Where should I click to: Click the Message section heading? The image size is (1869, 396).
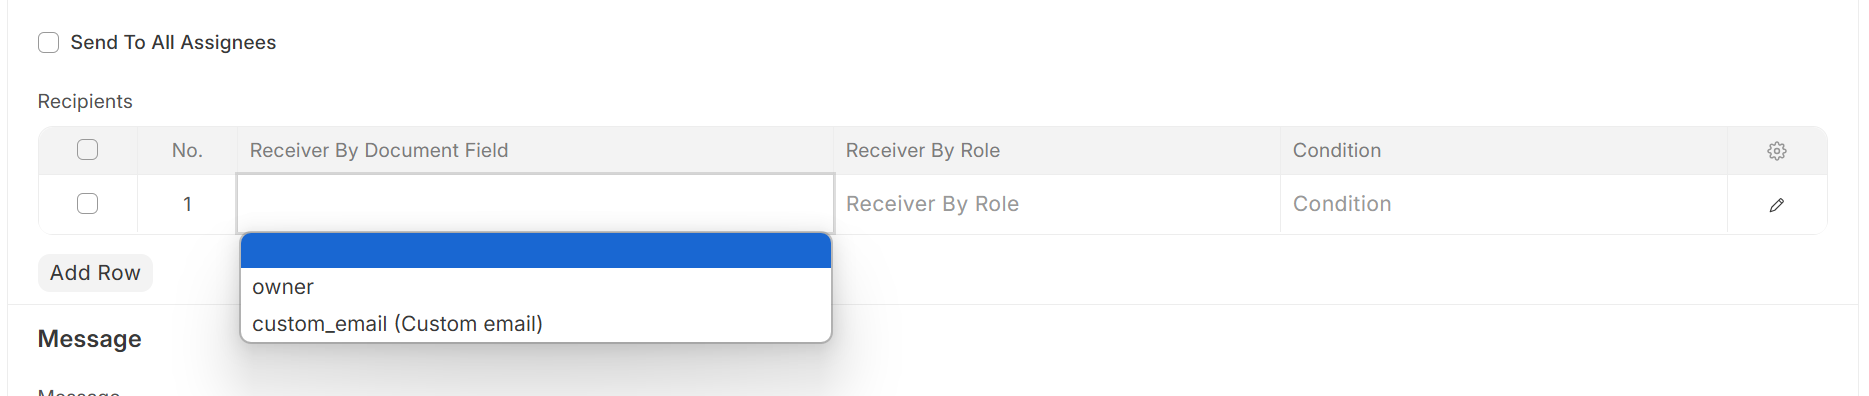coord(90,339)
